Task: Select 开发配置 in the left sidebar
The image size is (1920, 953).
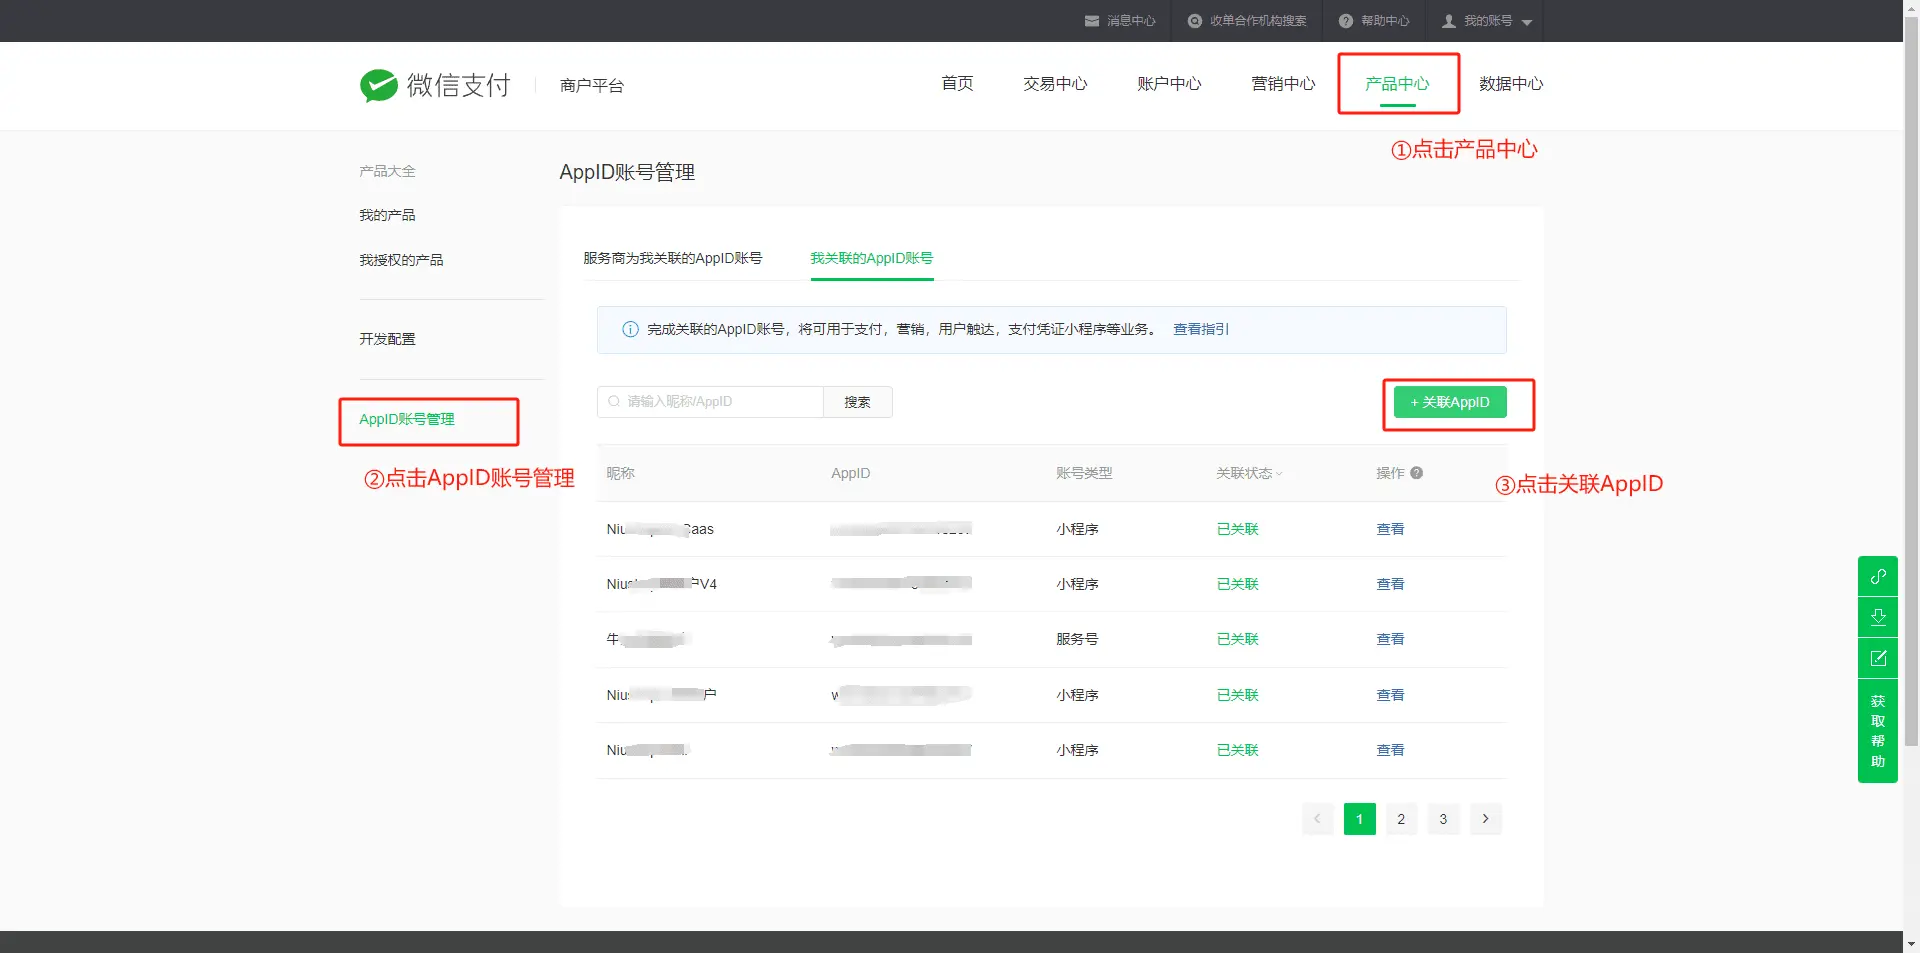Action: 387,339
